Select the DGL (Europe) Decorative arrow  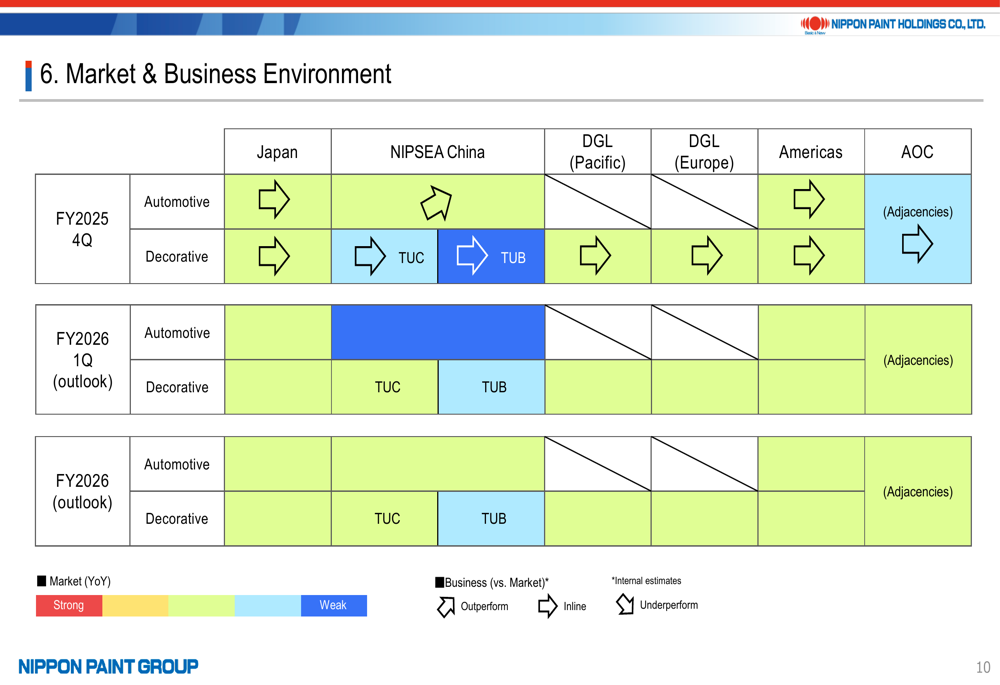707,255
